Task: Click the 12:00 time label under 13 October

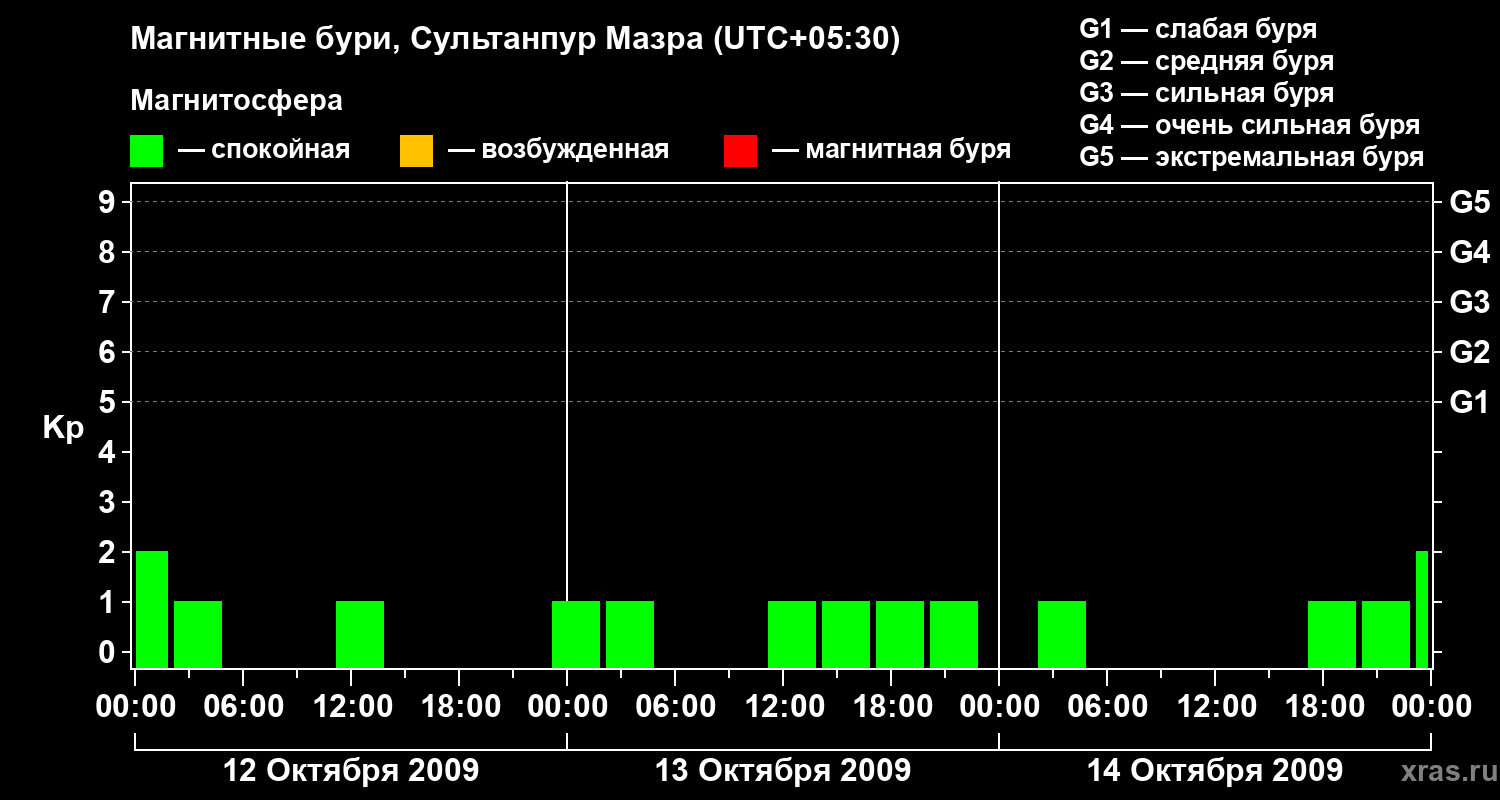Action: (x=783, y=707)
